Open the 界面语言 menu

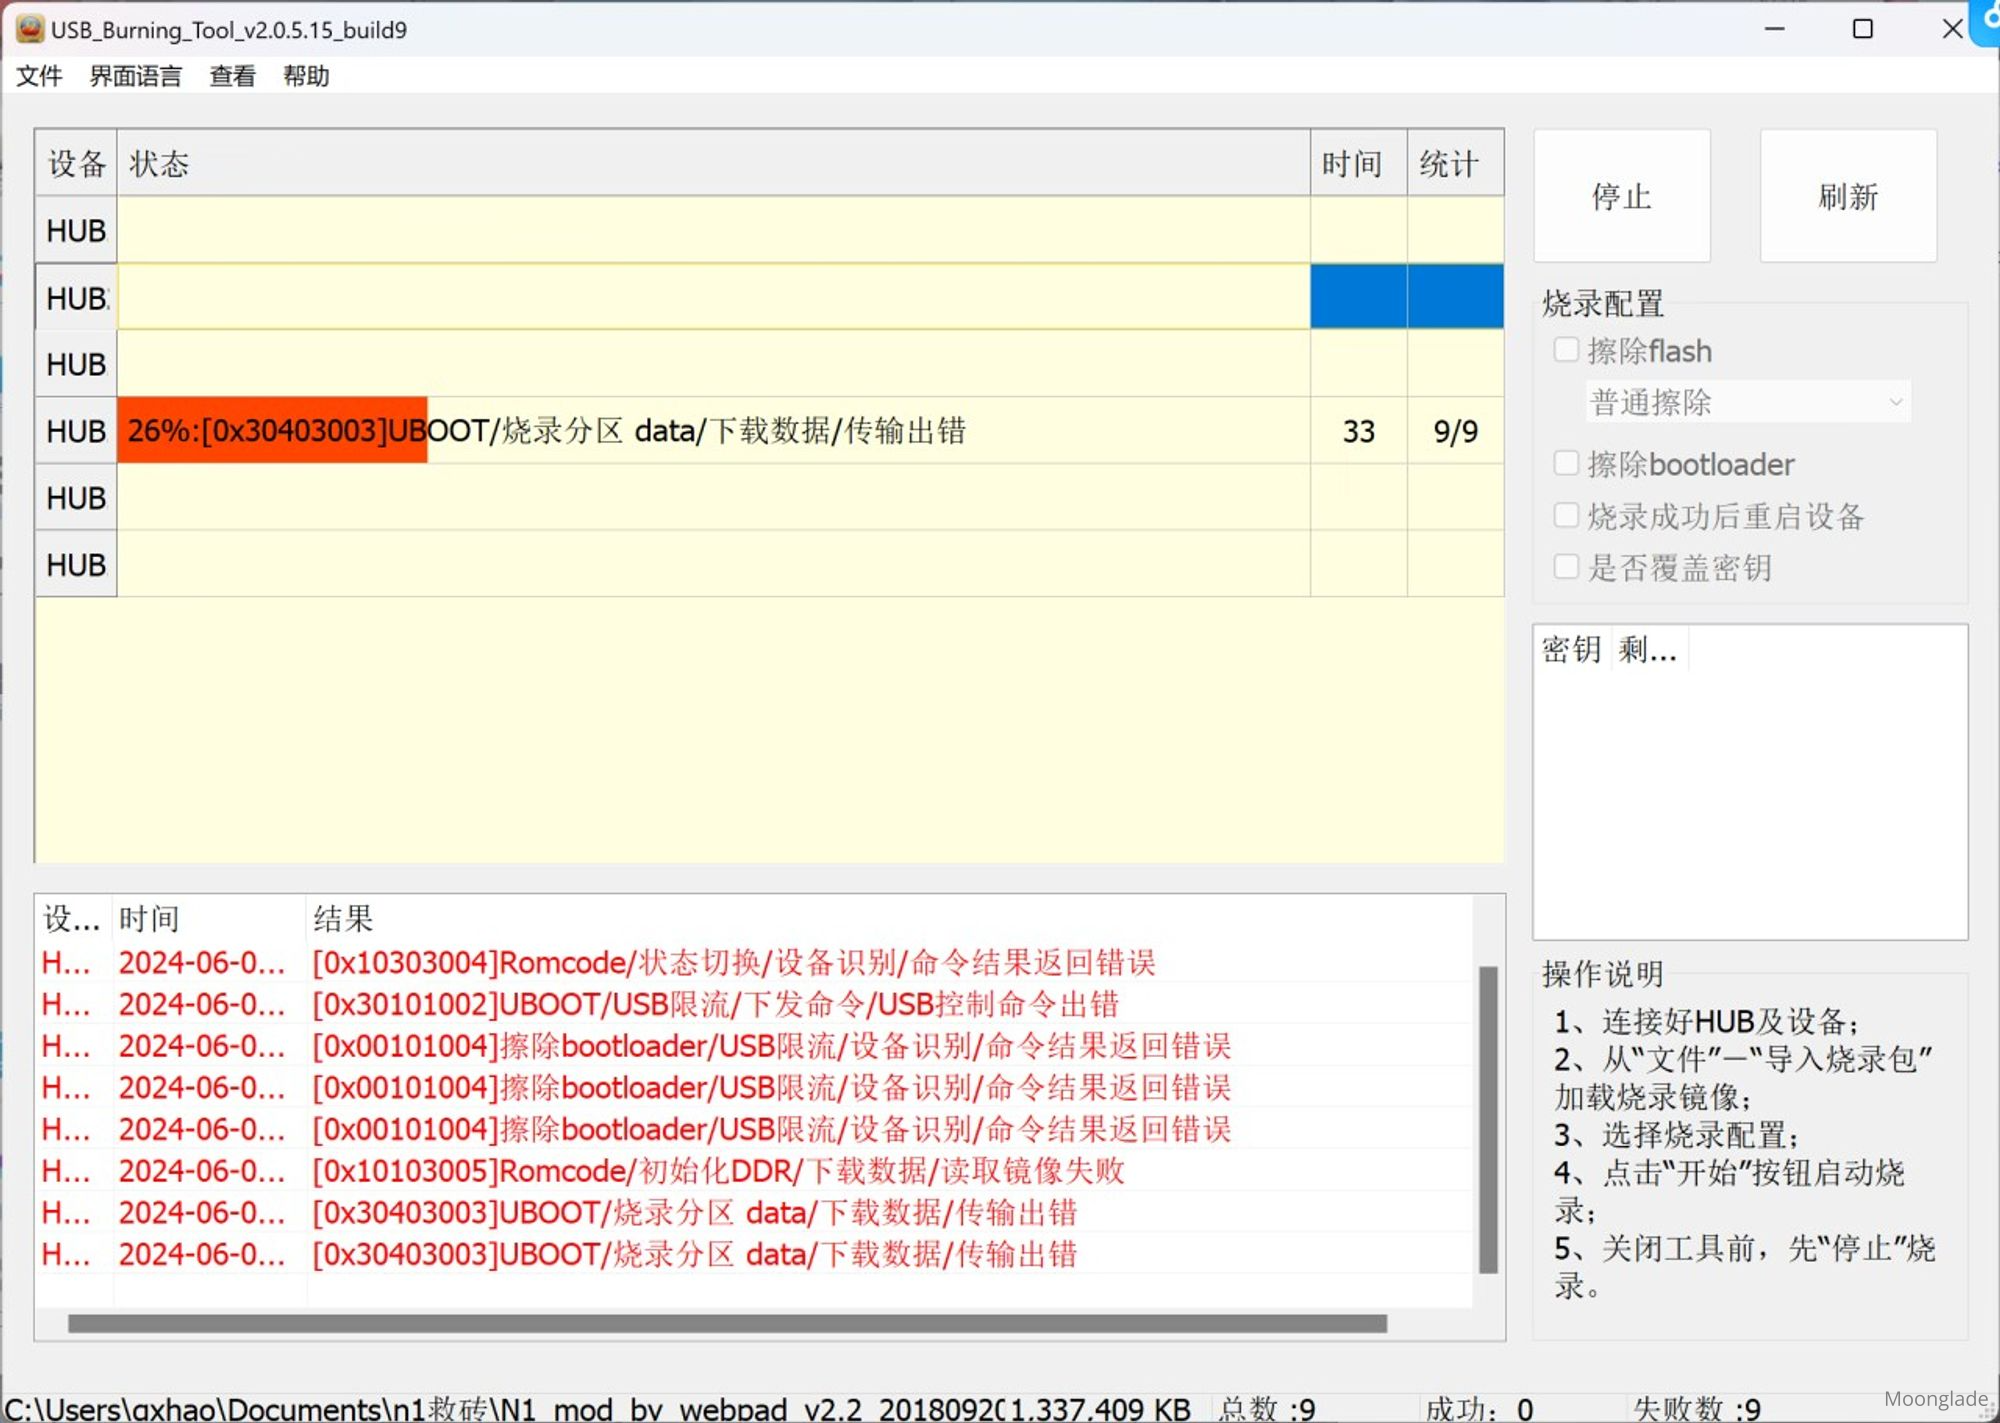pyautogui.click(x=135, y=76)
